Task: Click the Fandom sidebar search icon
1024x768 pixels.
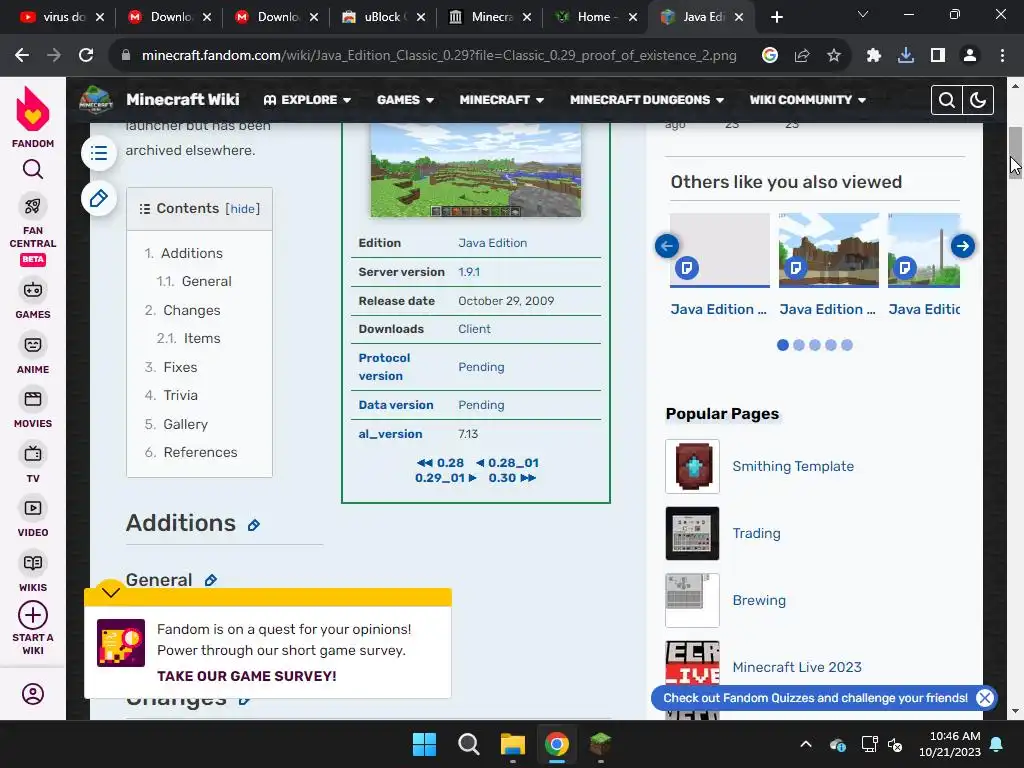Action: tap(33, 170)
